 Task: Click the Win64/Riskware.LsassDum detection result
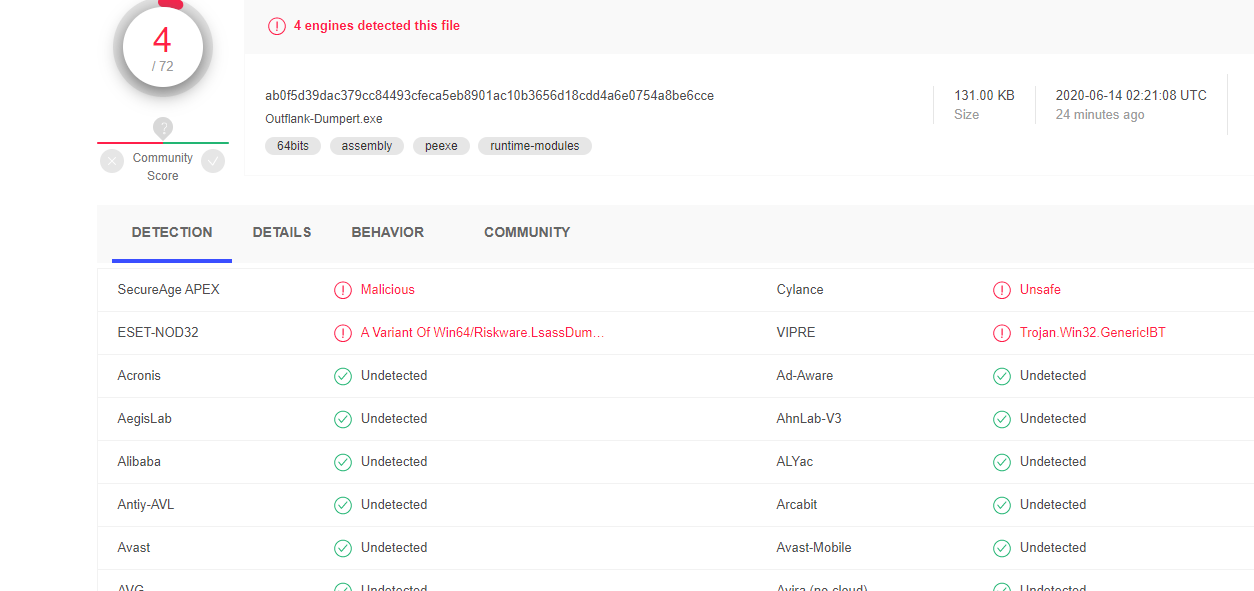pos(483,333)
